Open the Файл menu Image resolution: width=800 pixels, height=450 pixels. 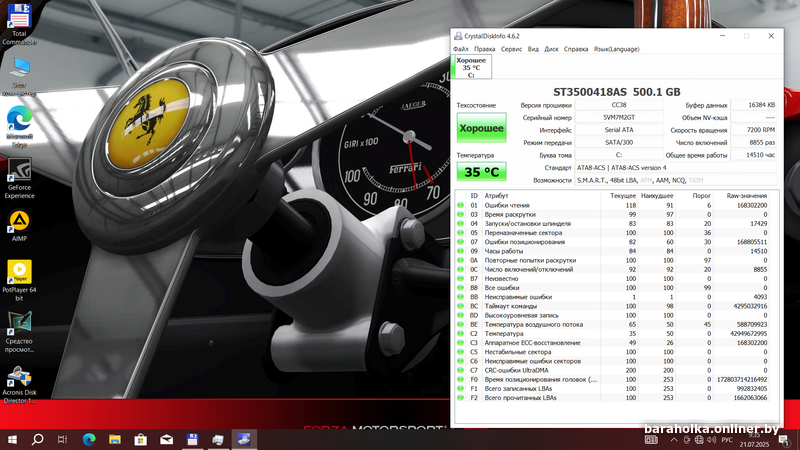(460, 48)
